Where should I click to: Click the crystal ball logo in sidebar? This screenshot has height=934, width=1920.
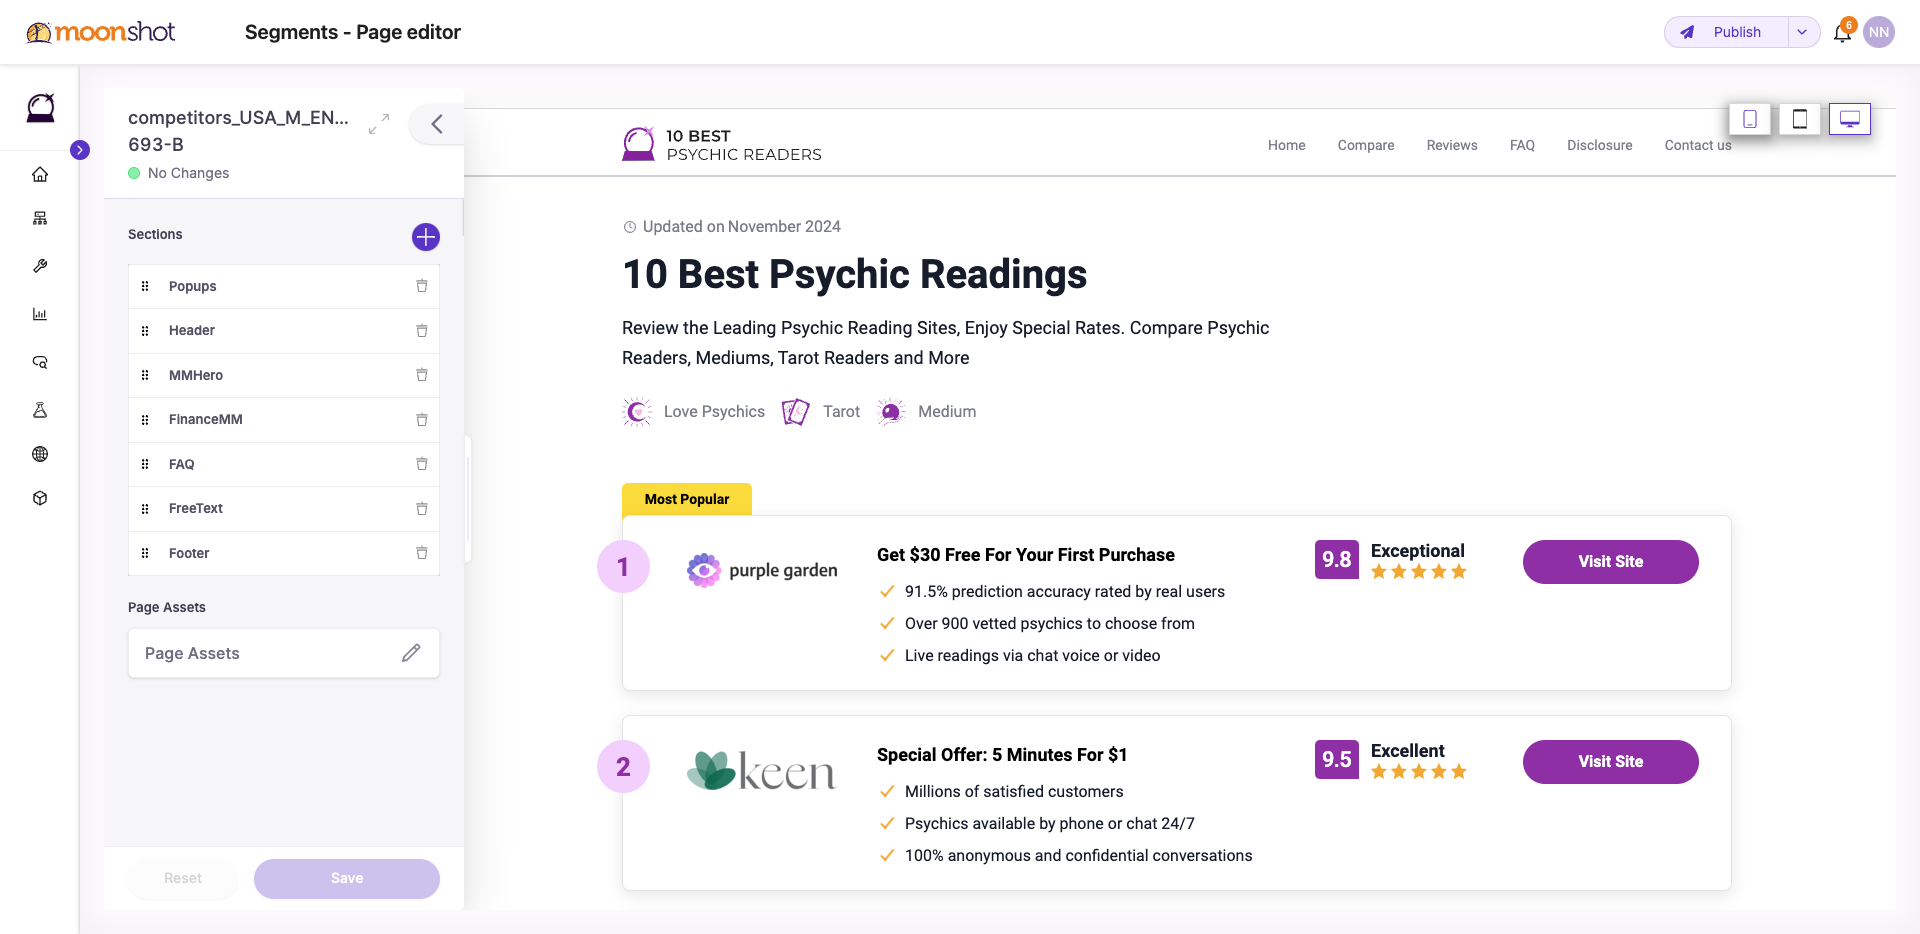pyautogui.click(x=40, y=107)
